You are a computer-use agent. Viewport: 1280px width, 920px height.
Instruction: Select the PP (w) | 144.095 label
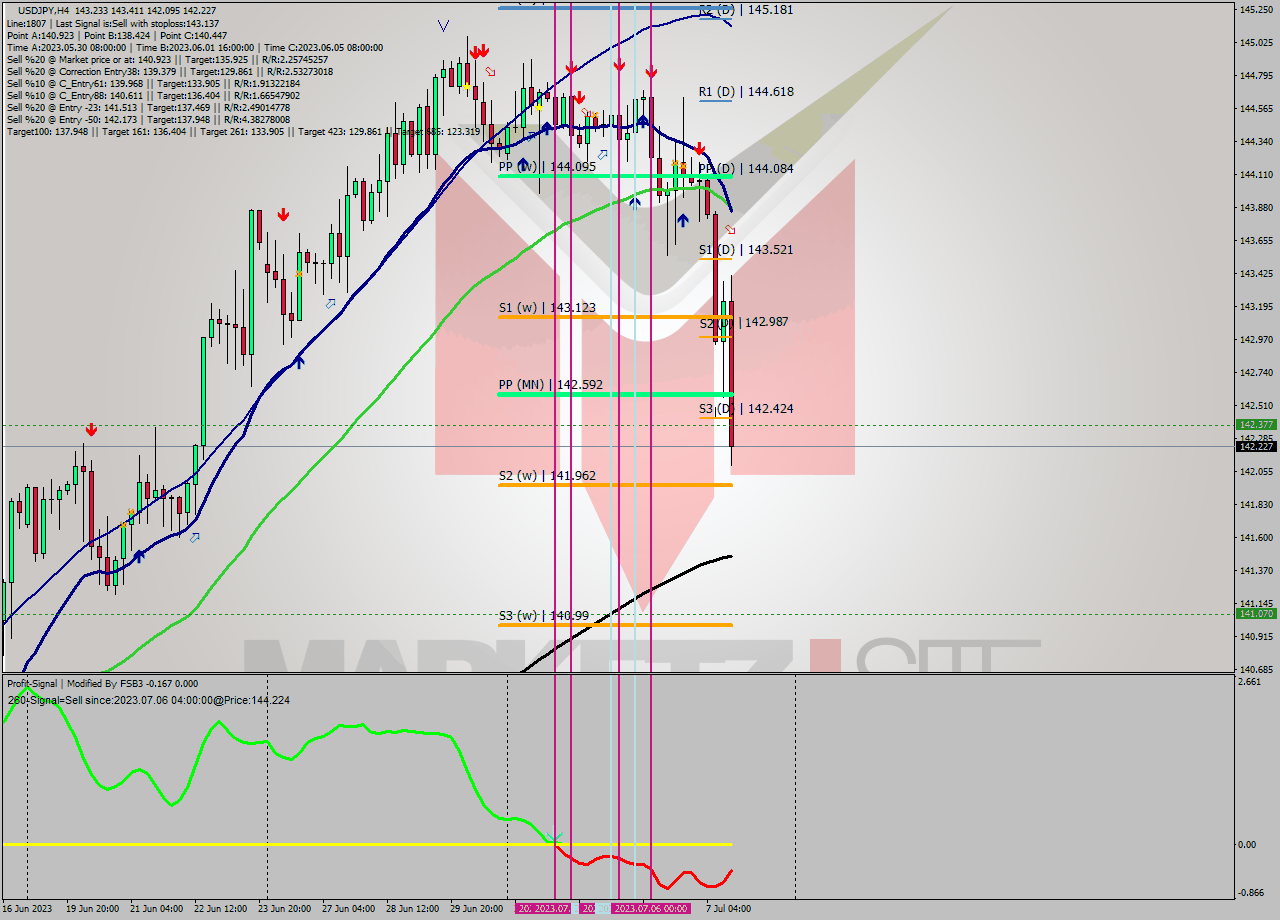(547, 167)
